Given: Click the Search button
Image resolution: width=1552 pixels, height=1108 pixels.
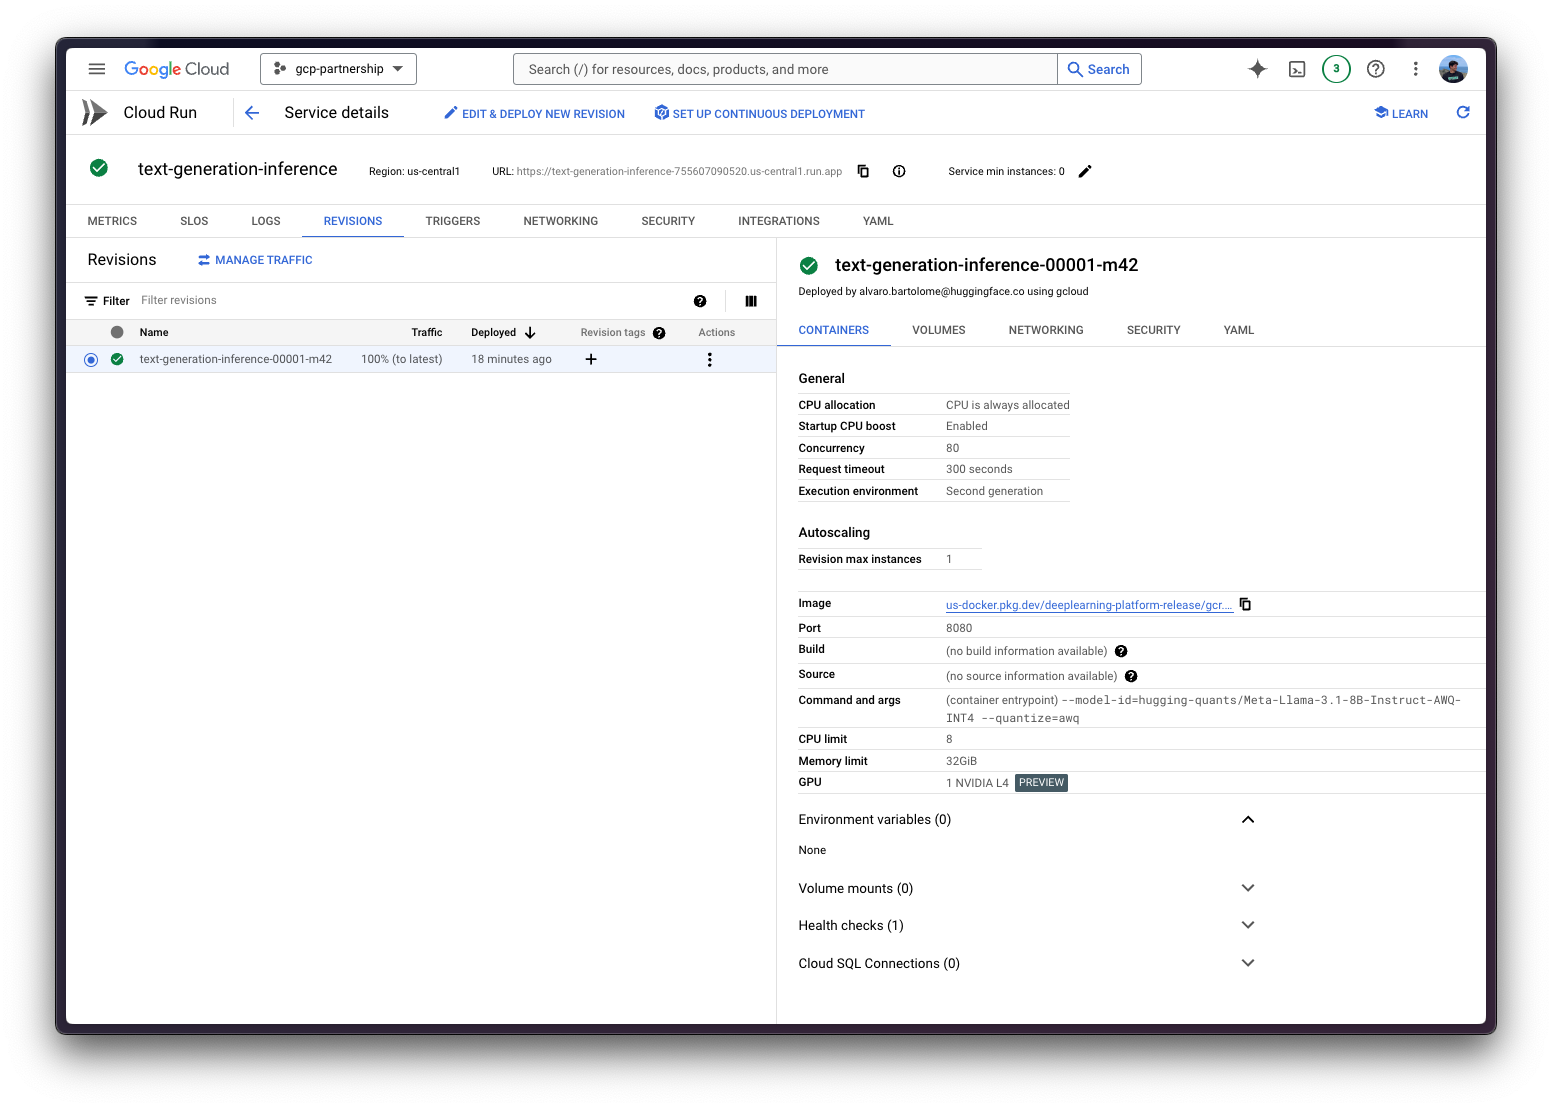Looking at the screenshot, I should (1099, 69).
